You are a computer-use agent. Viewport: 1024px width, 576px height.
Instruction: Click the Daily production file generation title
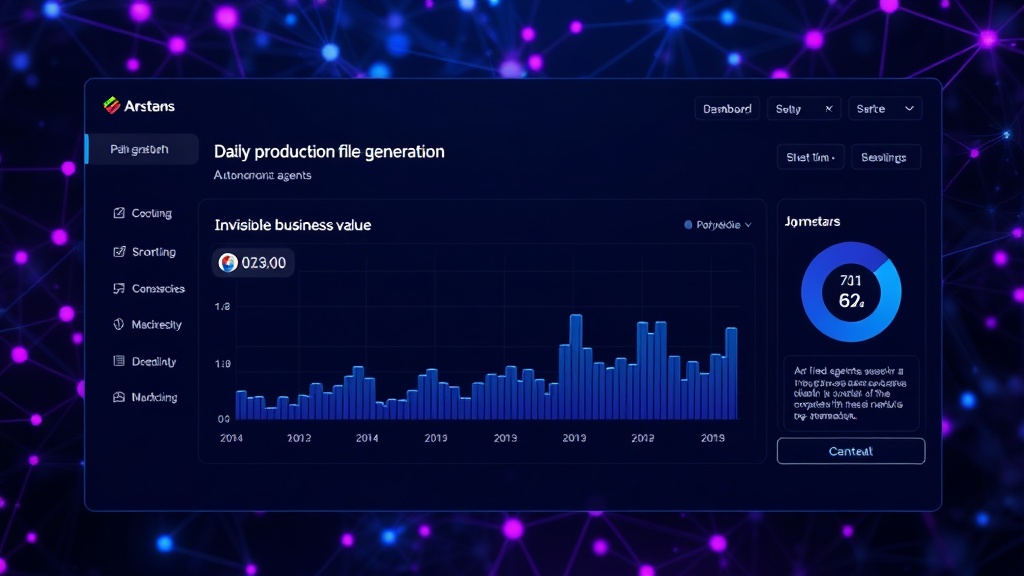point(329,152)
